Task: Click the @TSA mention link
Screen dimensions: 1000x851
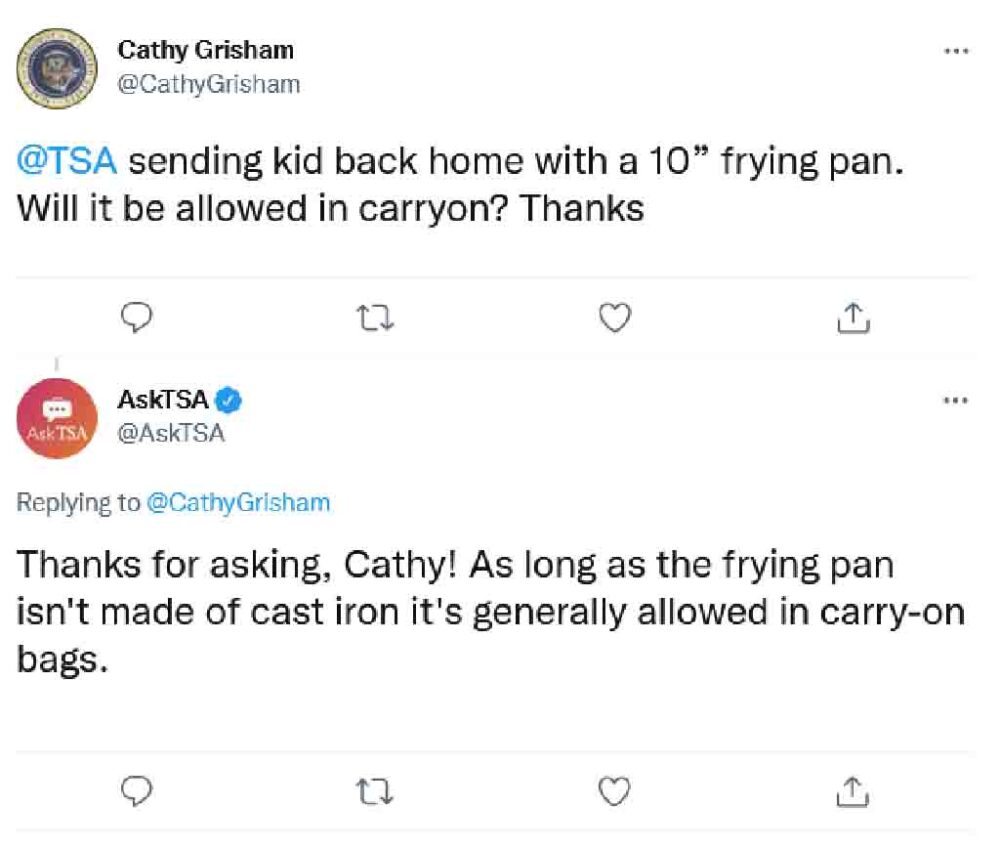Action: [x=68, y=161]
